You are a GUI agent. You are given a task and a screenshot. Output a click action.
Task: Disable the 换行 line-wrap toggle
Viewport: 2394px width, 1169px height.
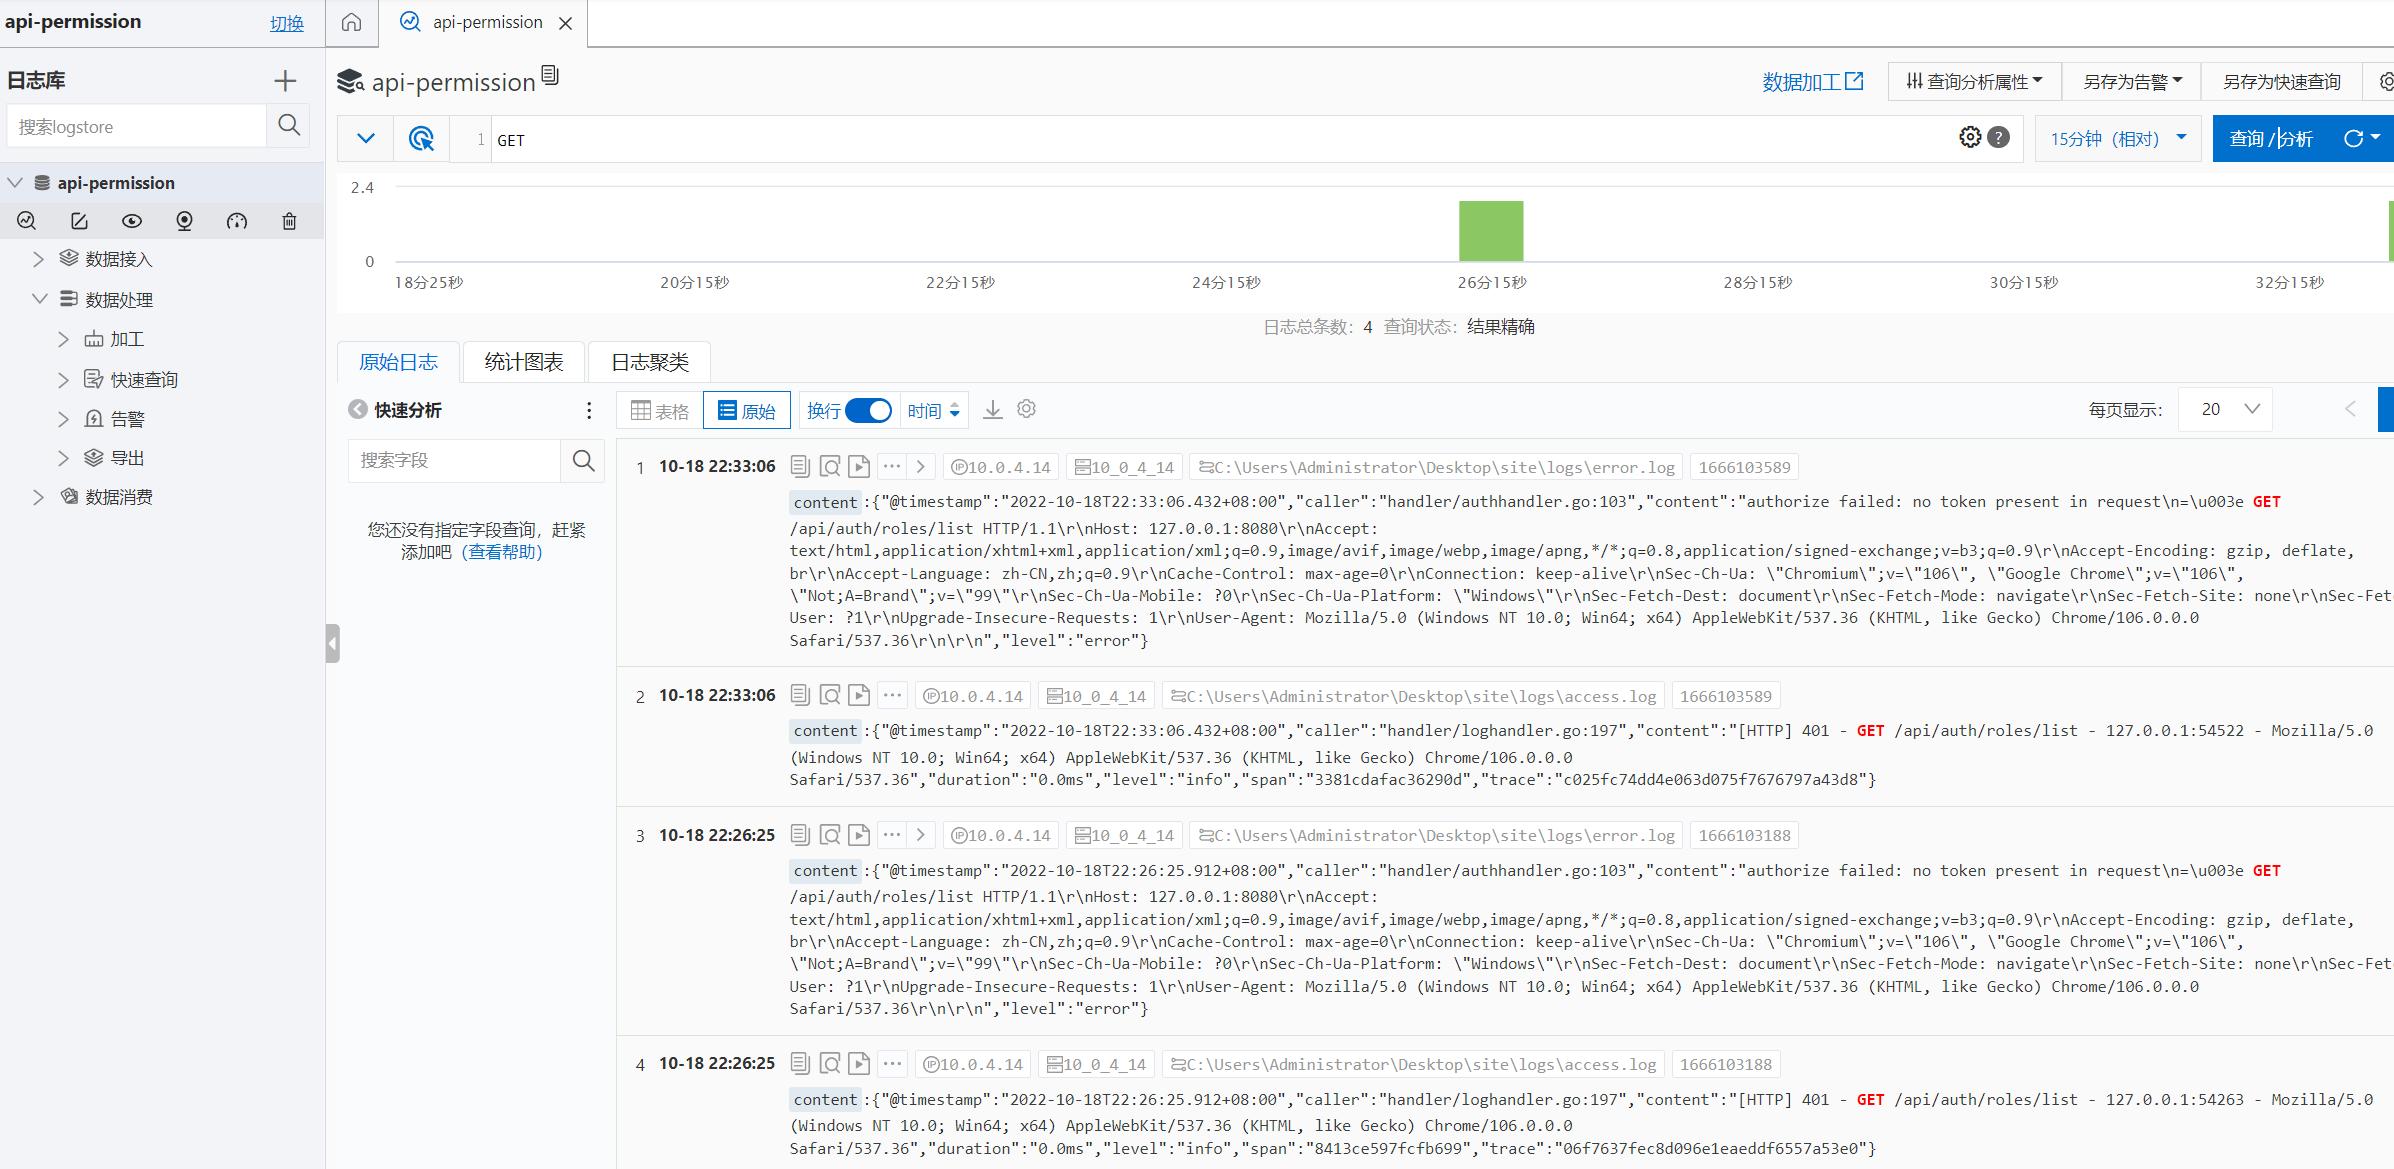pyautogui.click(x=868, y=410)
